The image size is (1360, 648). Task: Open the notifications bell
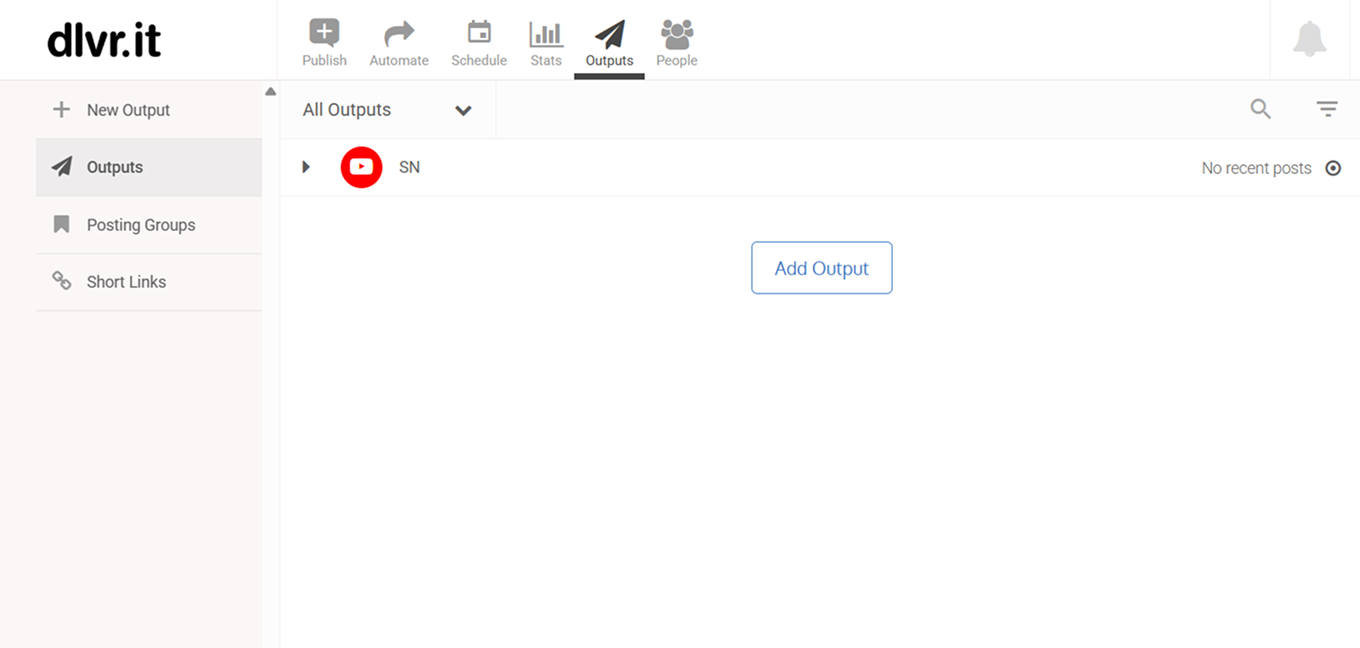click(x=1309, y=40)
